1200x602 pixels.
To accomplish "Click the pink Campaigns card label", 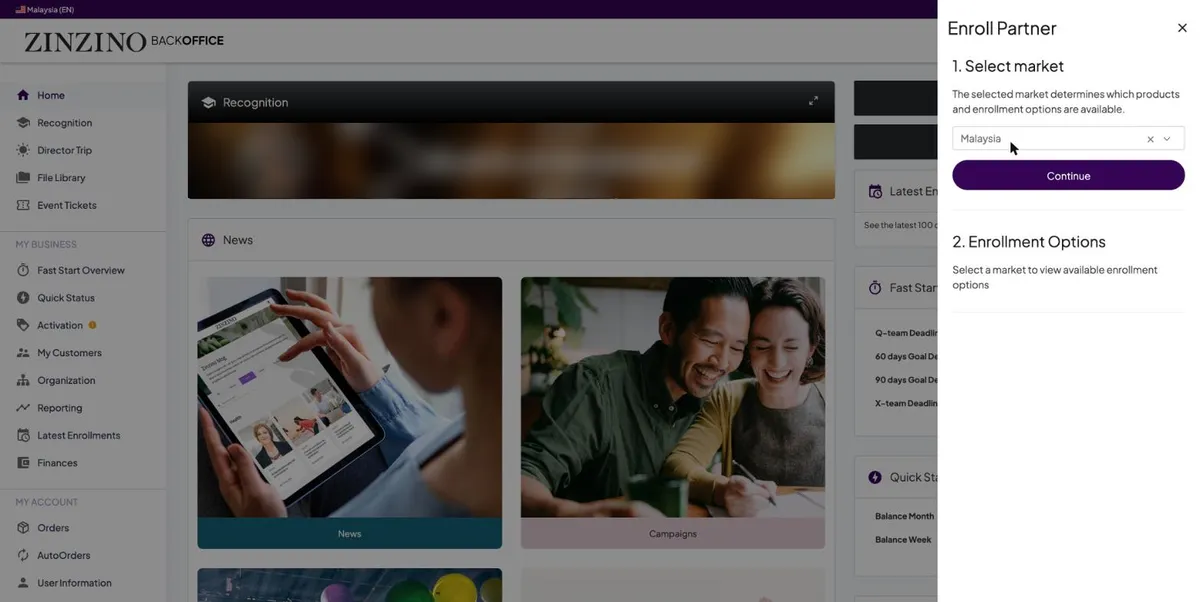I will point(672,533).
